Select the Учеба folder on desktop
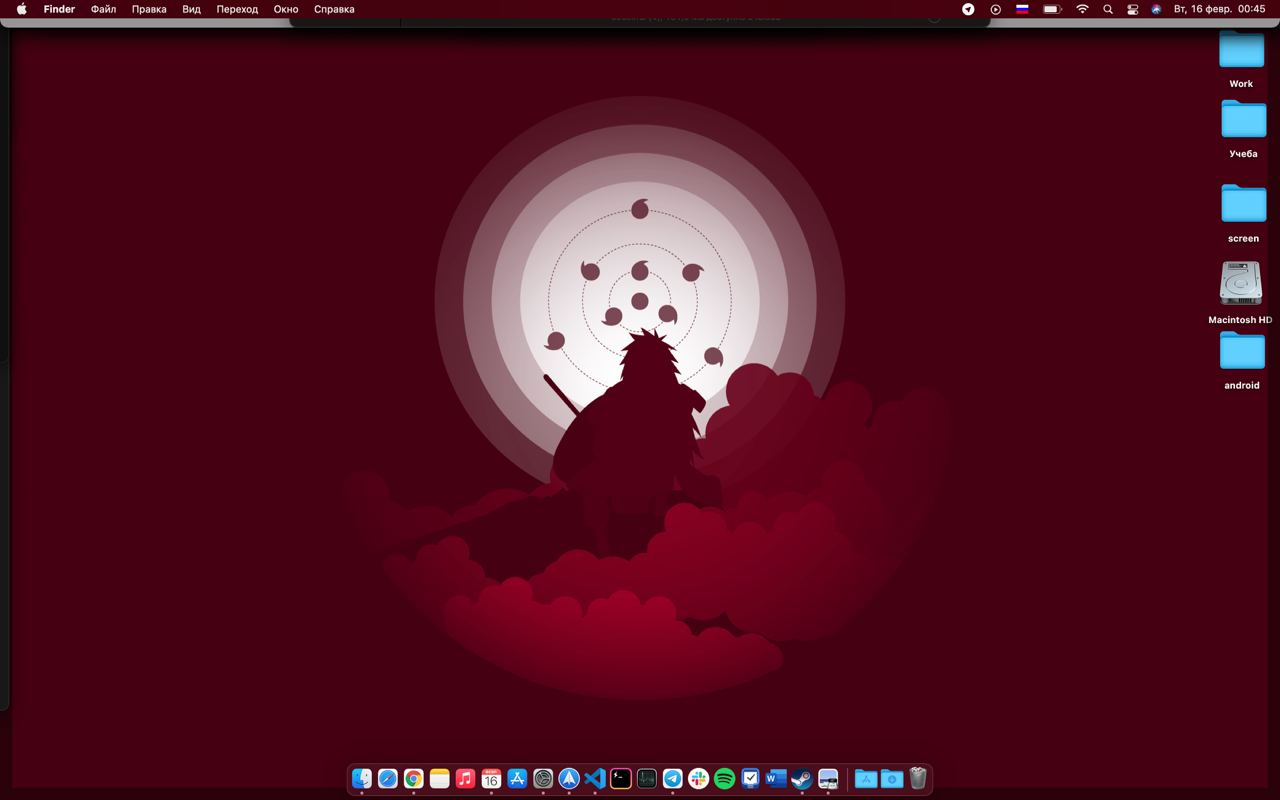Viewport: 1280px width, 800px height. tap(1243, 119)
